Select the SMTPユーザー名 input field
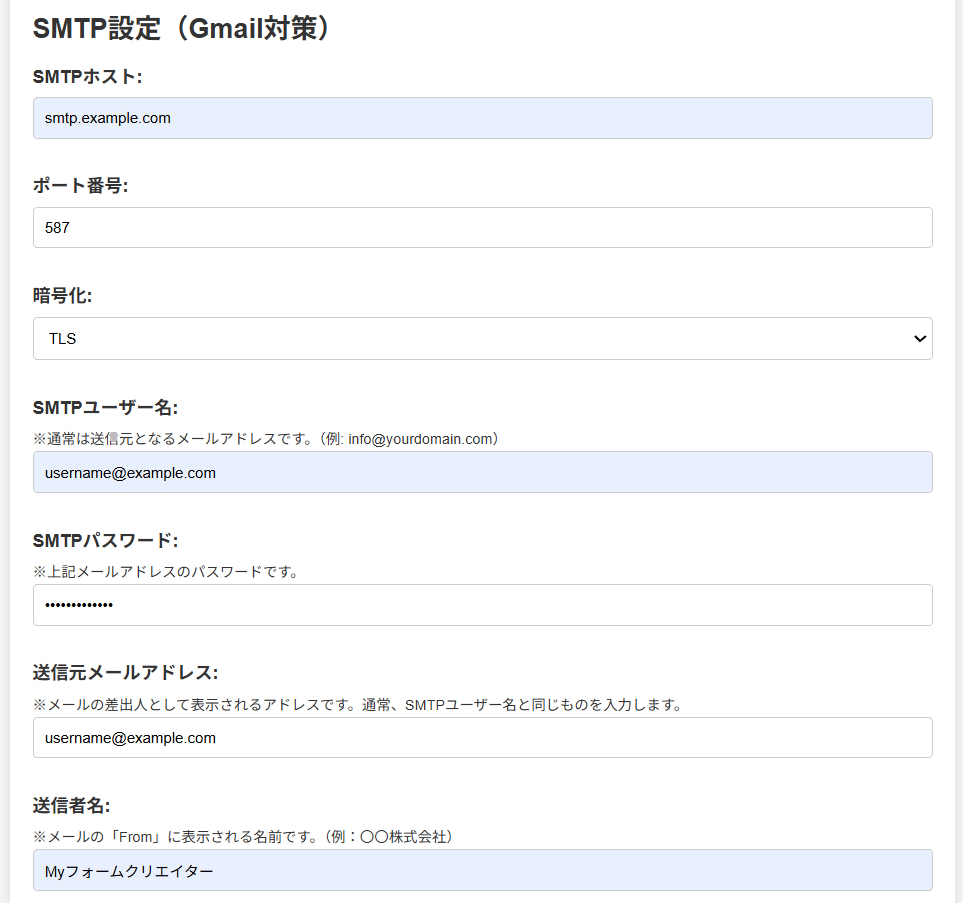Viewport: 963px width, 903px height. [x=482, y=472]
